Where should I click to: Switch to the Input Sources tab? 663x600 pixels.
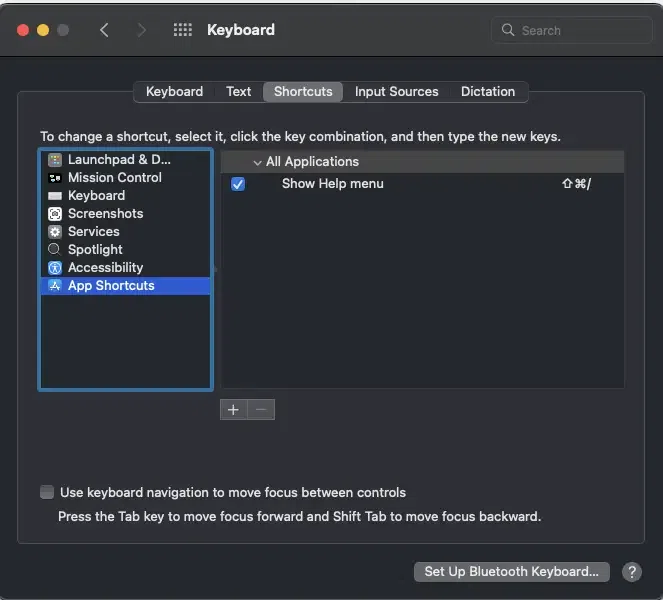coord(396,91)
